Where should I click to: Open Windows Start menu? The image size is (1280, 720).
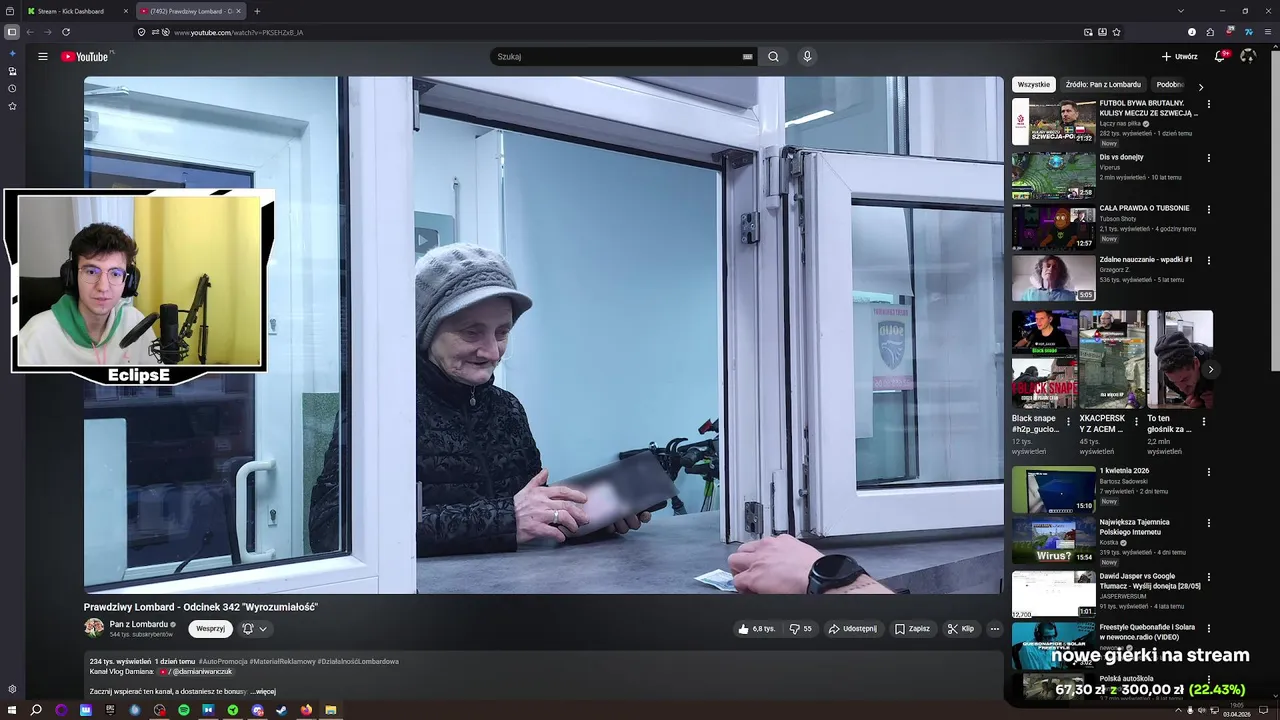pyautogui.click(x=12, y=710)
